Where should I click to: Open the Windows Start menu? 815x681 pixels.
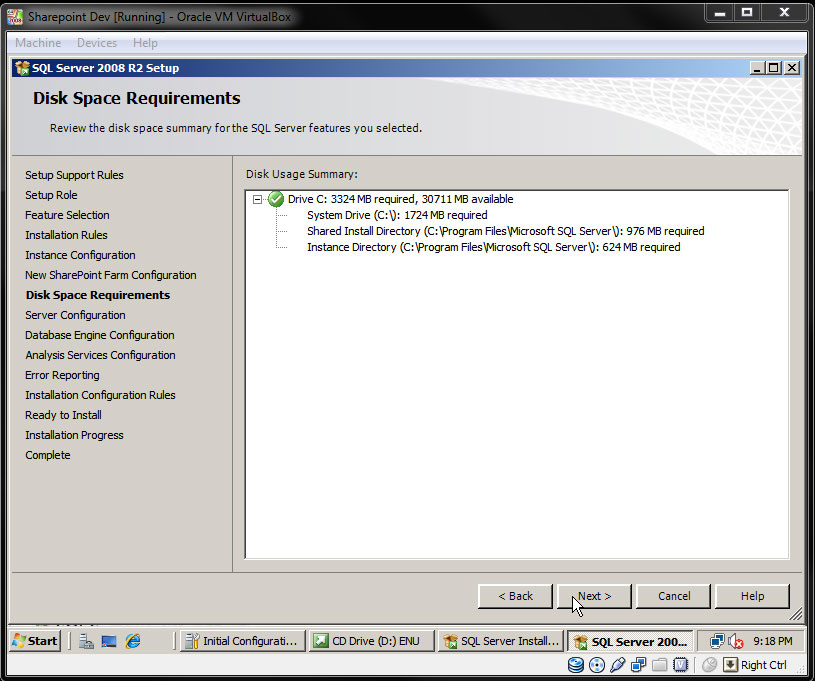(35, 641)
